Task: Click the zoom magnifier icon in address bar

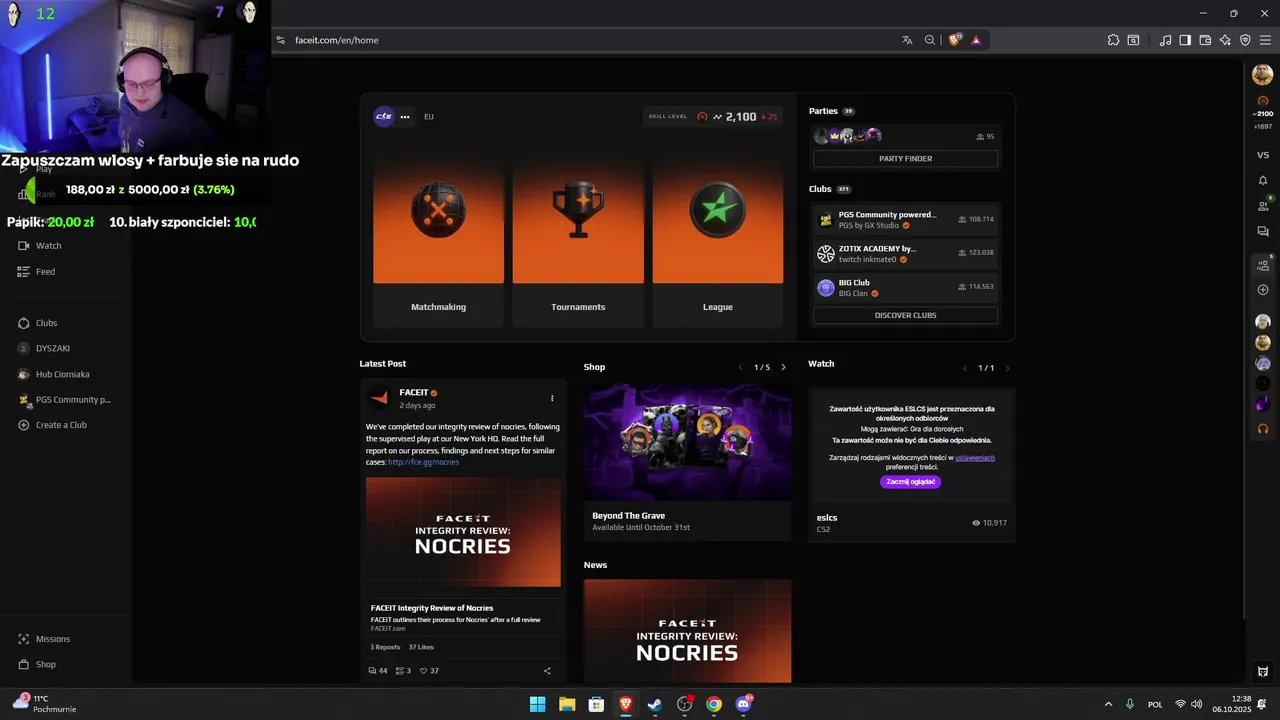Action: [x=929, y=40]
